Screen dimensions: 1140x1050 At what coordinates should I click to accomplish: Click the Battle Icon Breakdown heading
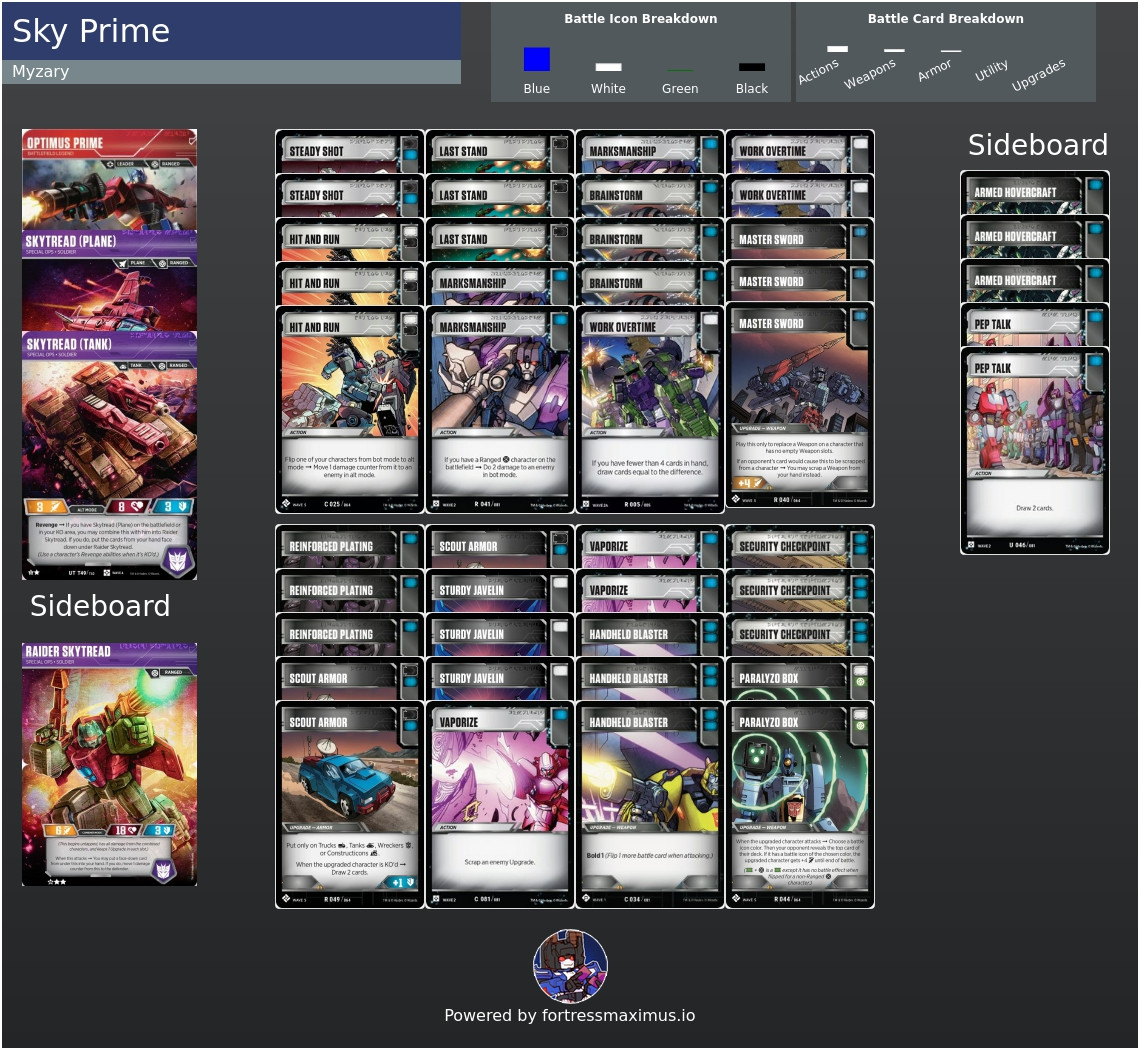(641, 19)
